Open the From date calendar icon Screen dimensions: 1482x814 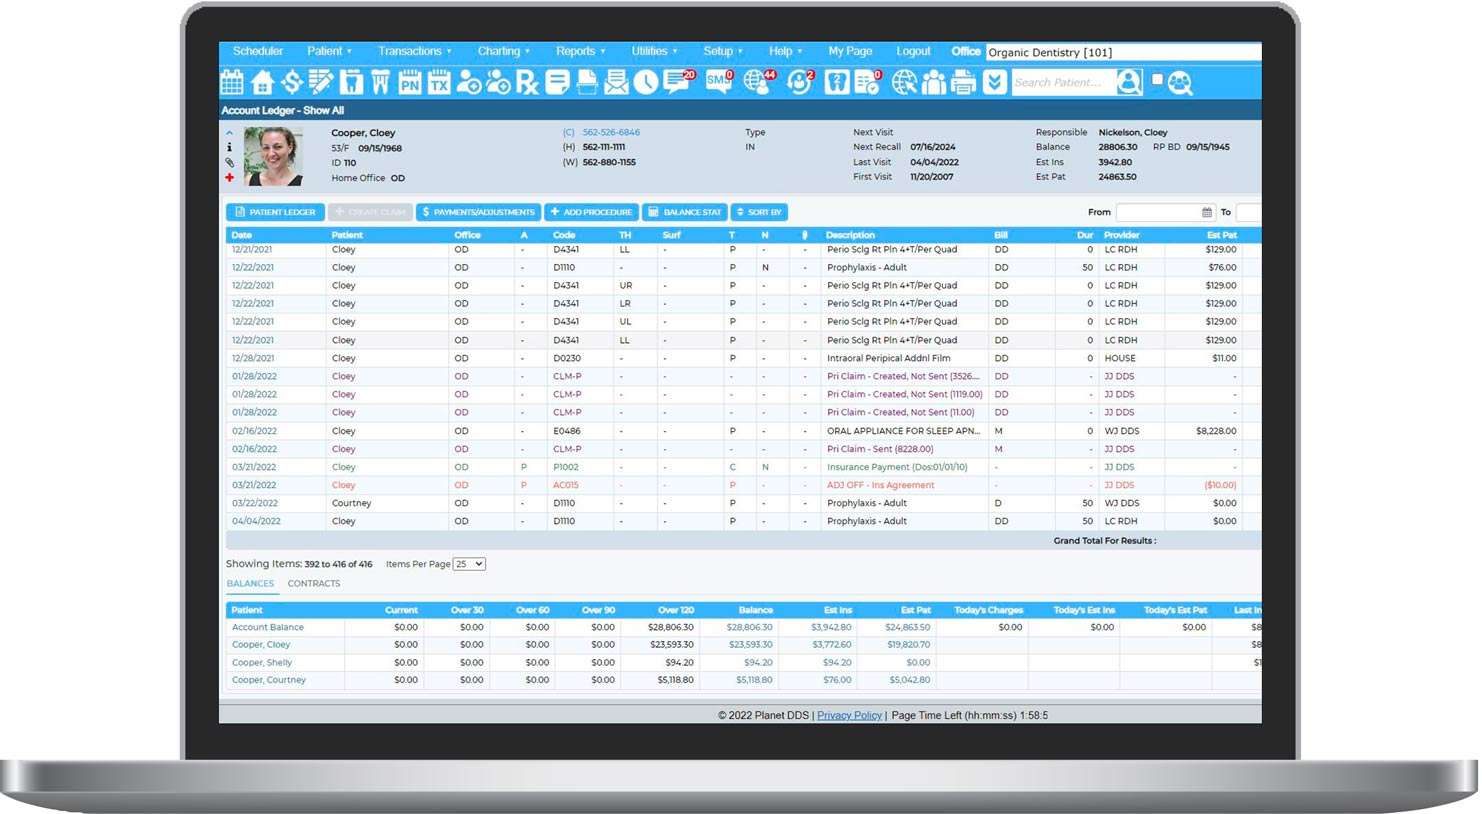(1207, 212)
